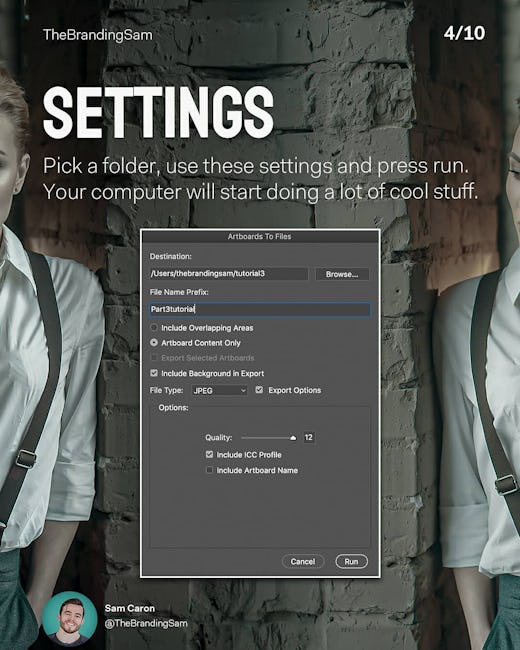Screen dimensions: 520x650
Task: Click the Sam Caron name text
Action: tap(130, 608)
